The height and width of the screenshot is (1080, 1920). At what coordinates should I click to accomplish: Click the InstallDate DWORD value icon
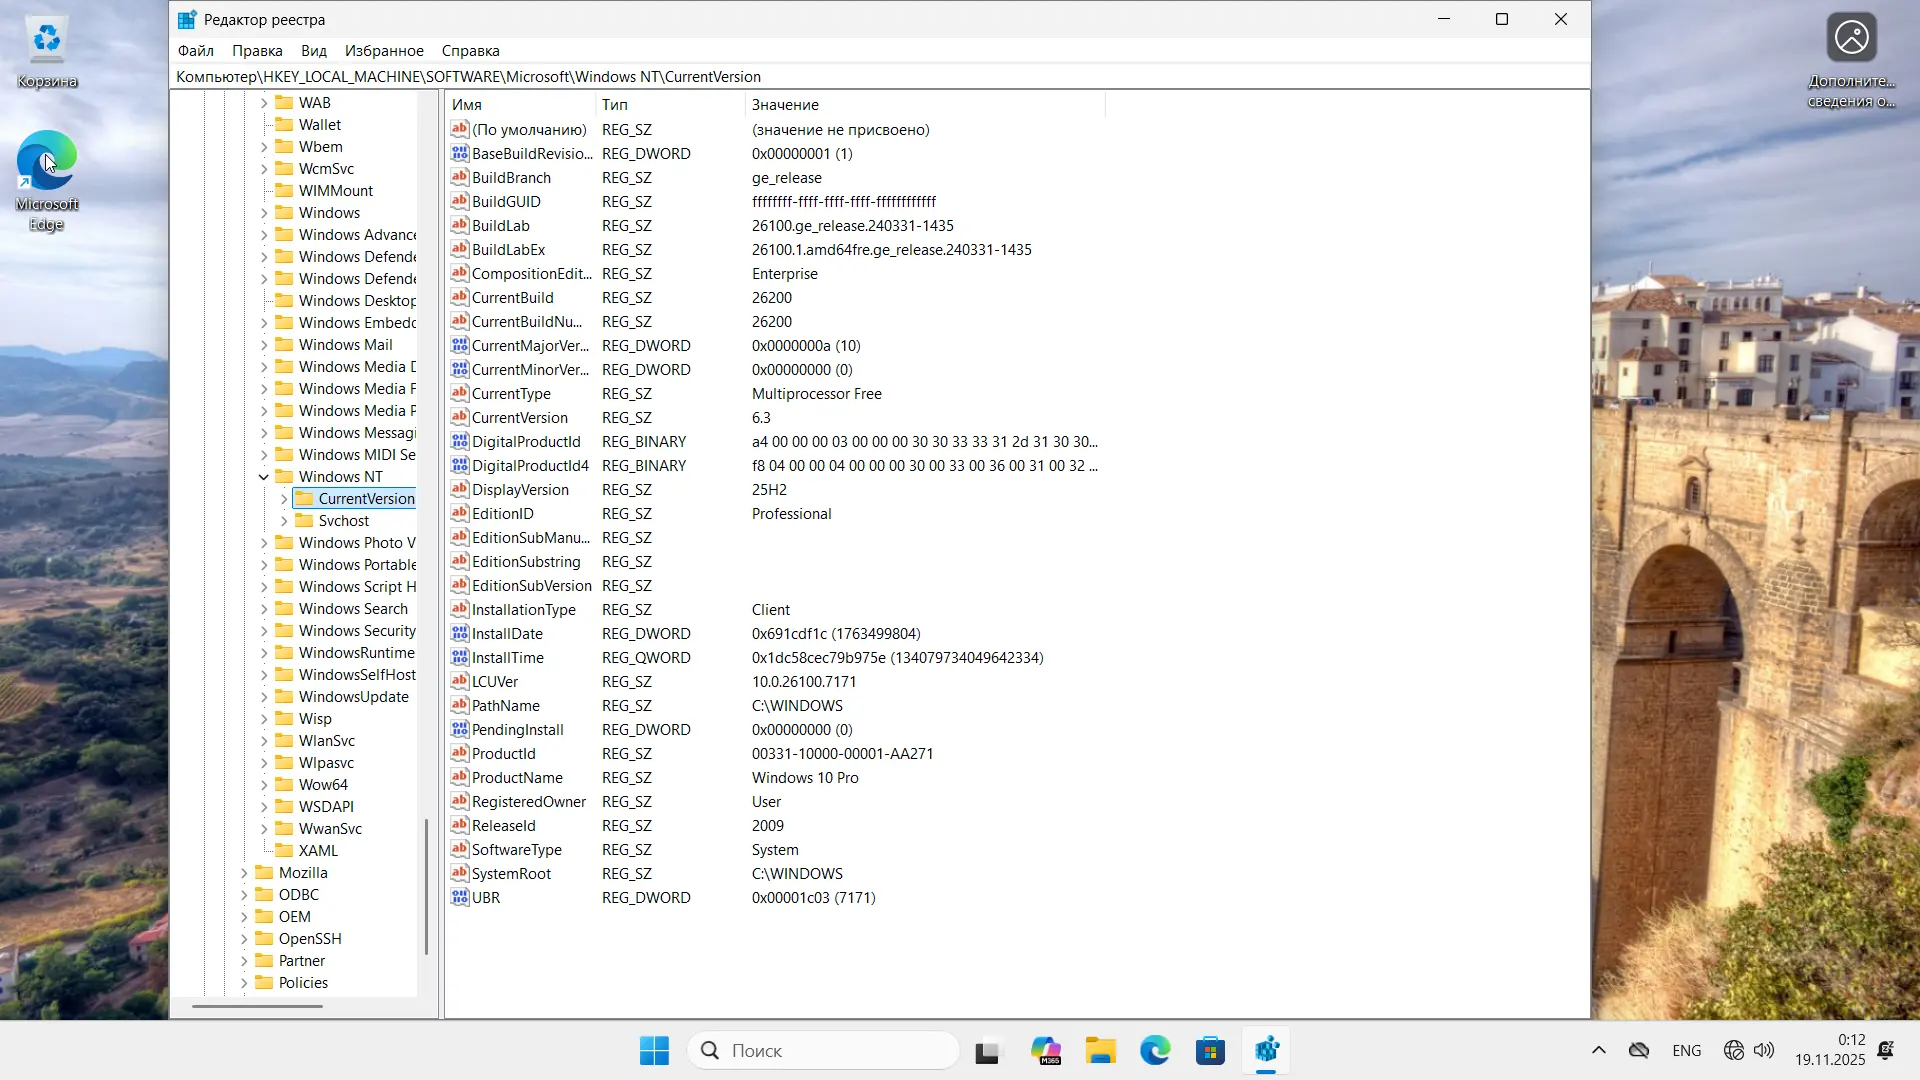[x=459, y=633]
